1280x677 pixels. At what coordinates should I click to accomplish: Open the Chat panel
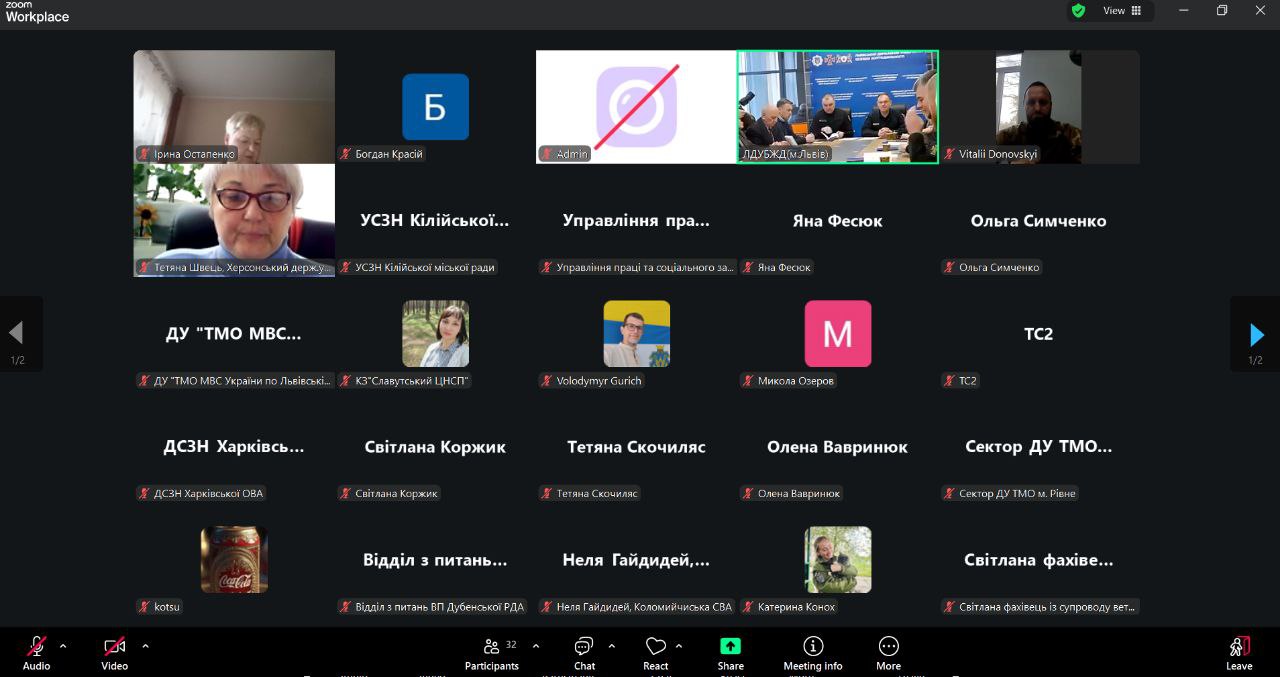click(x=584, y=646)
